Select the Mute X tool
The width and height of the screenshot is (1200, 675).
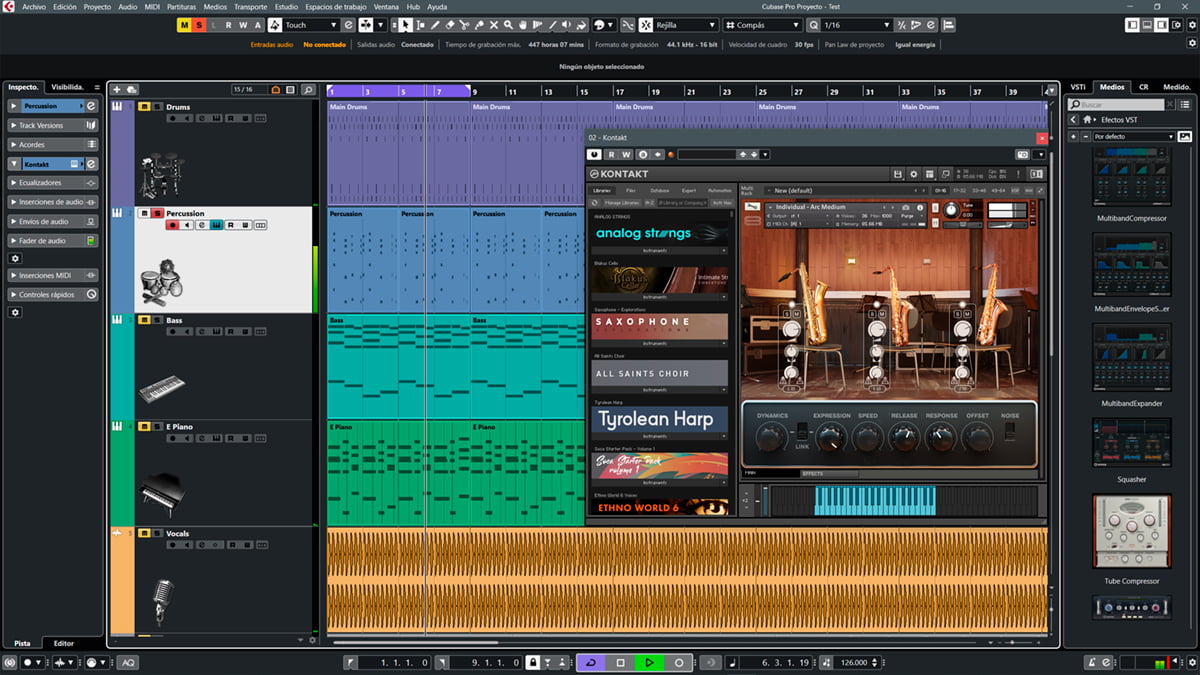point(495,25)
